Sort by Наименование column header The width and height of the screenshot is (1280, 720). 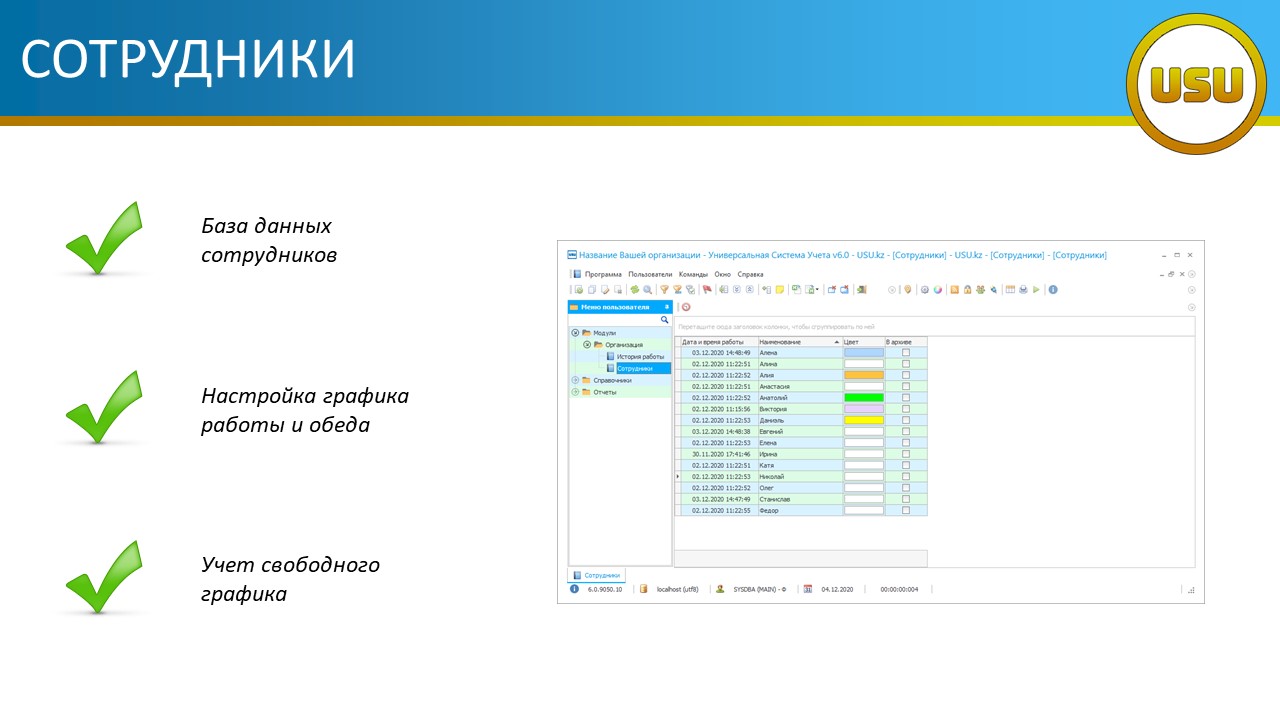coord(800,342)
